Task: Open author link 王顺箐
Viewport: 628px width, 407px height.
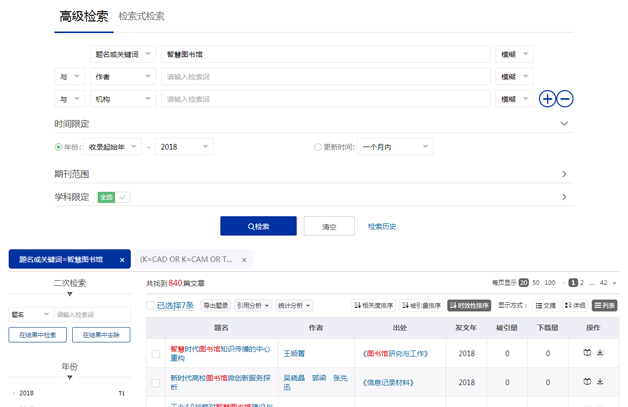Action: tap(294, 353)
